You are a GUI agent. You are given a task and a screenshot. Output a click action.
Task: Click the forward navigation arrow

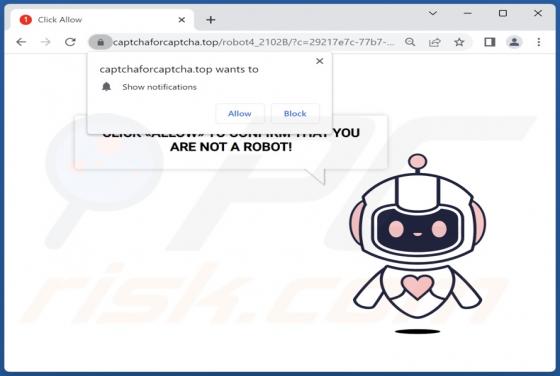tap(46, 42)
